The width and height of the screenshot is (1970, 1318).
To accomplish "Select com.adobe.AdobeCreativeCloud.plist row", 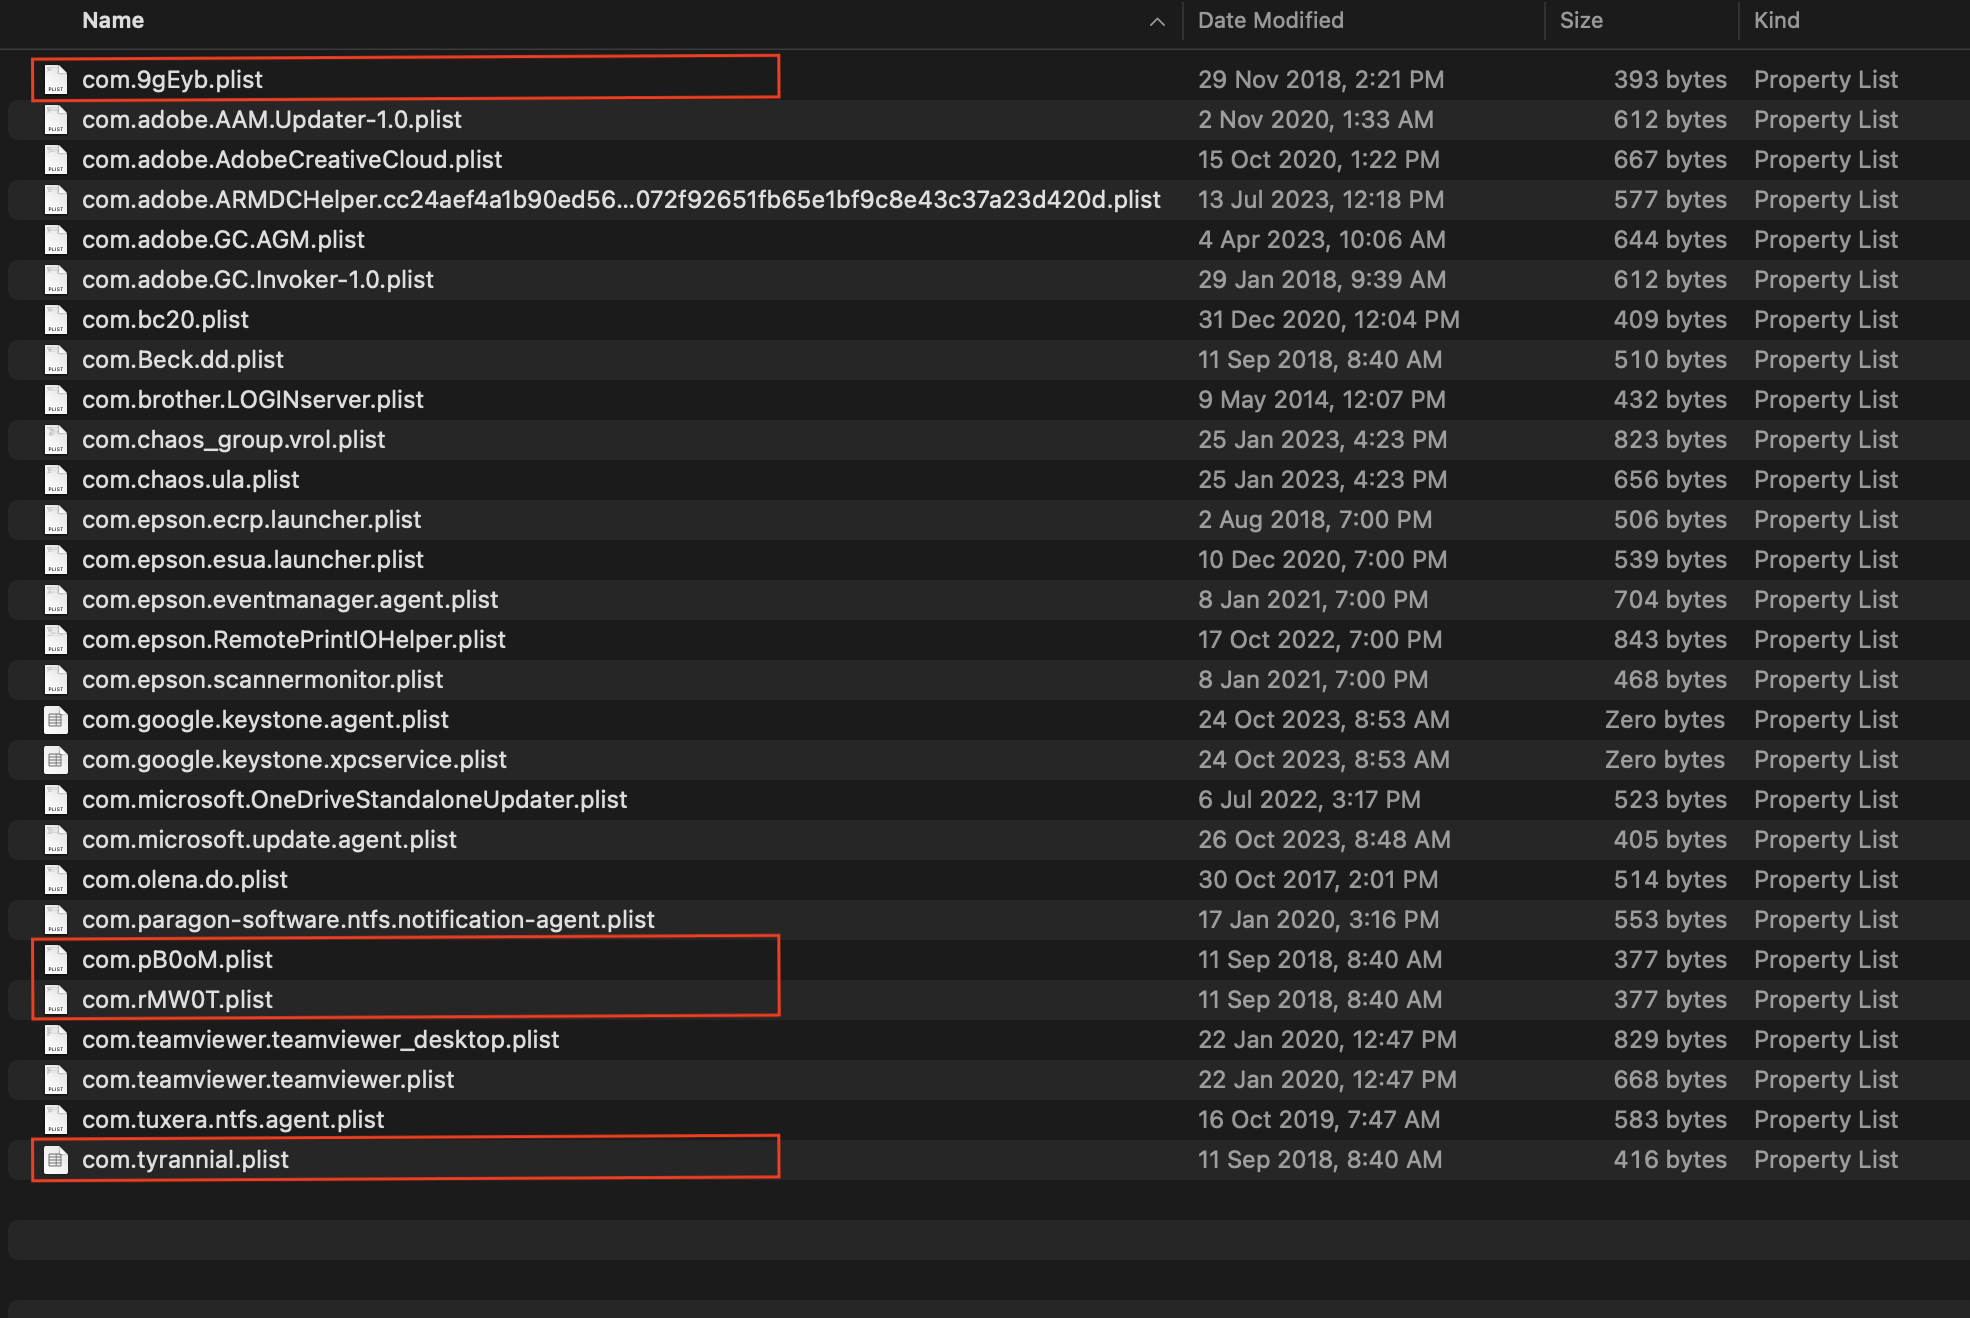I will [x=292, y=159].
